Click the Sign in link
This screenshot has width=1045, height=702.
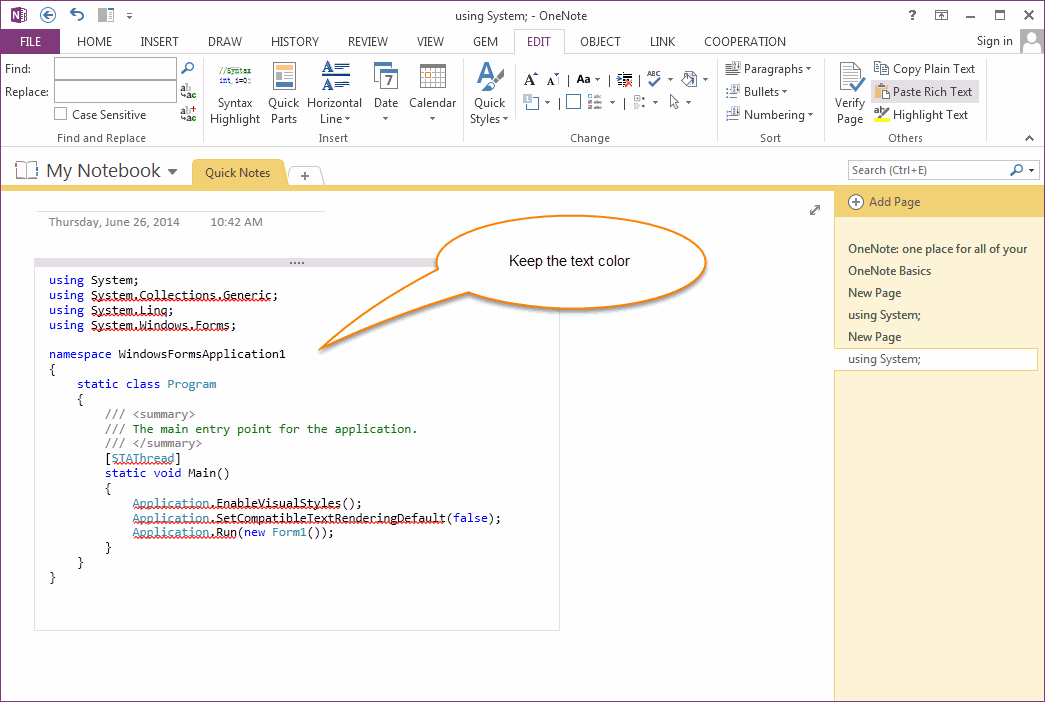click(993, 41)
